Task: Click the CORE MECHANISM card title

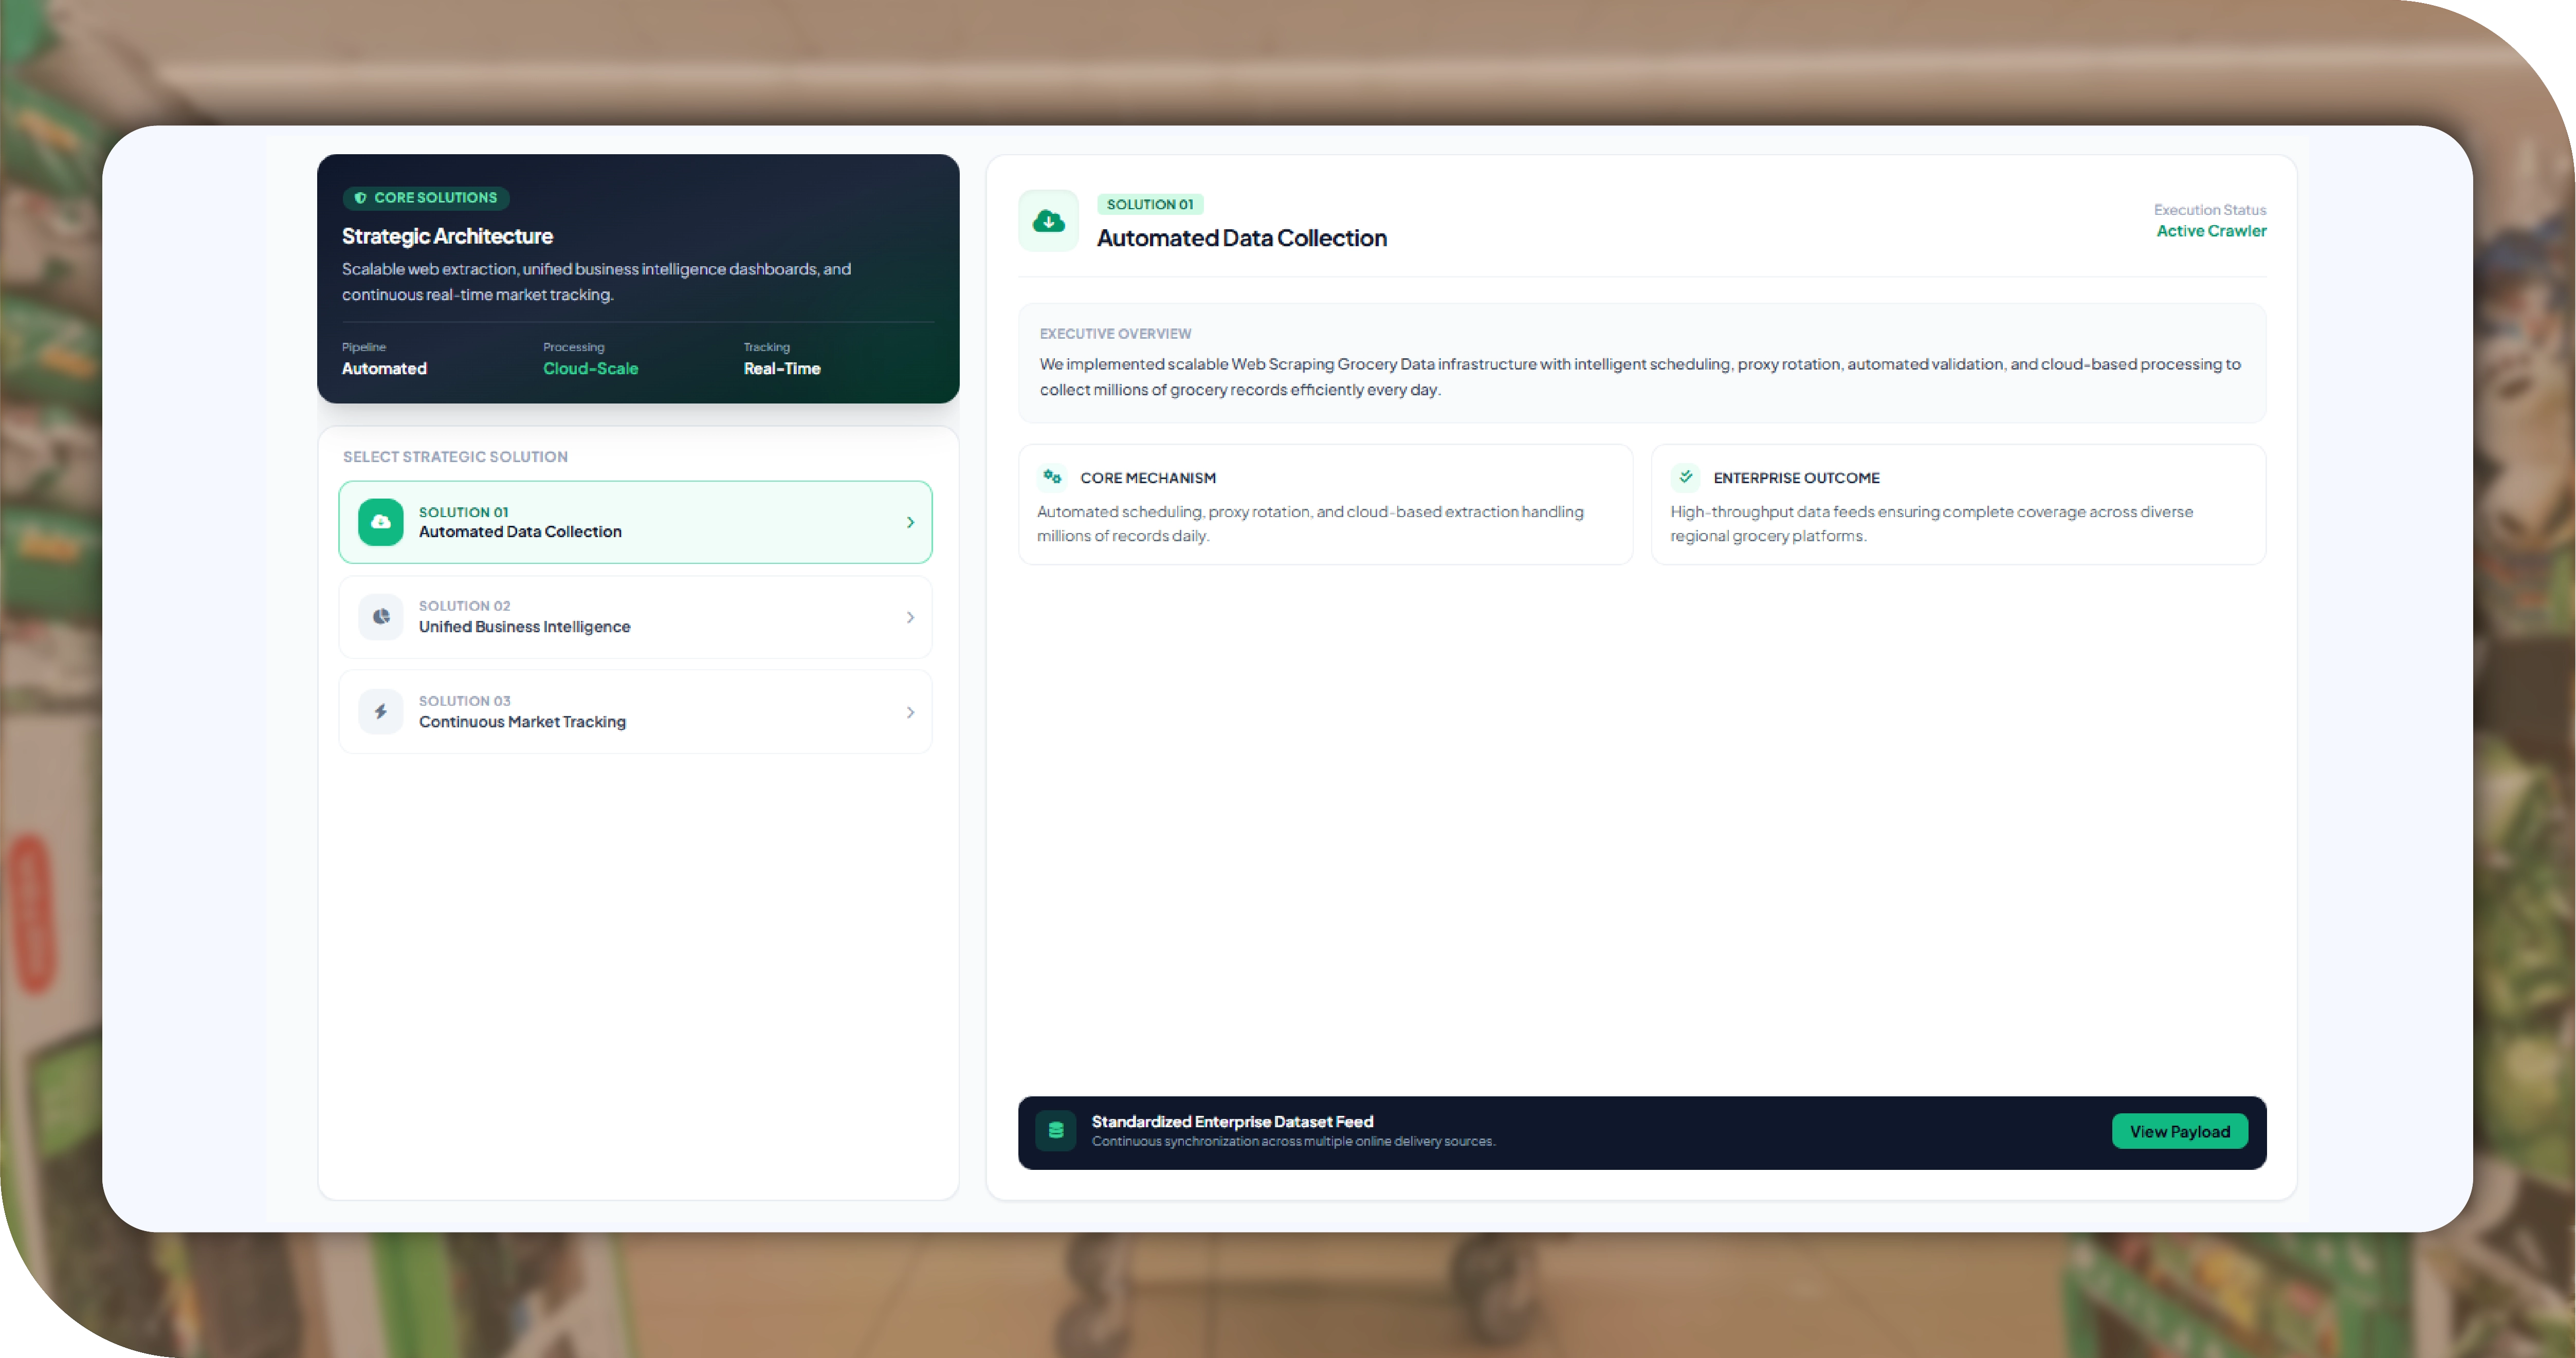Action: (1148, 478)
